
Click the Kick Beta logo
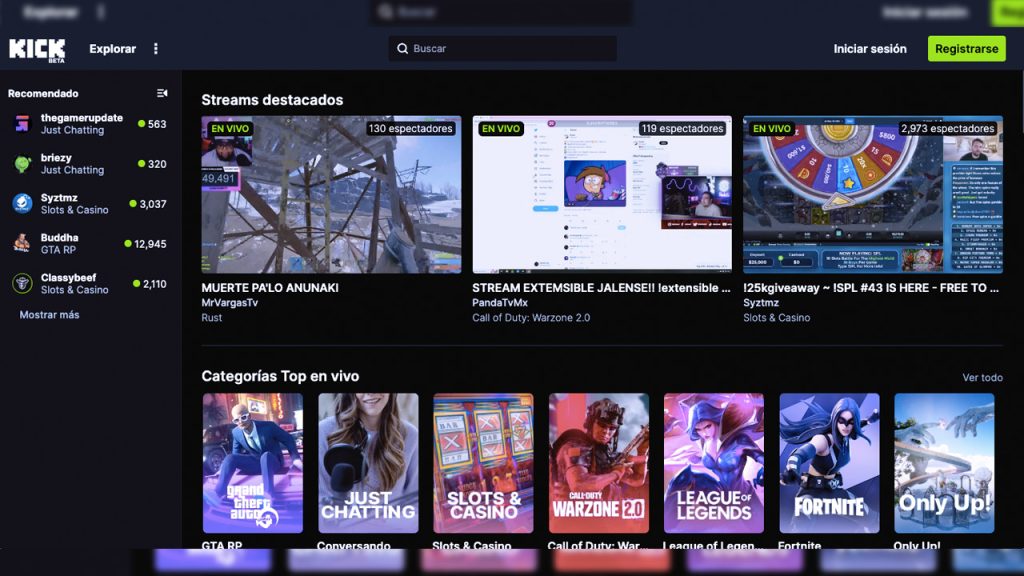[x=37, y=49]
